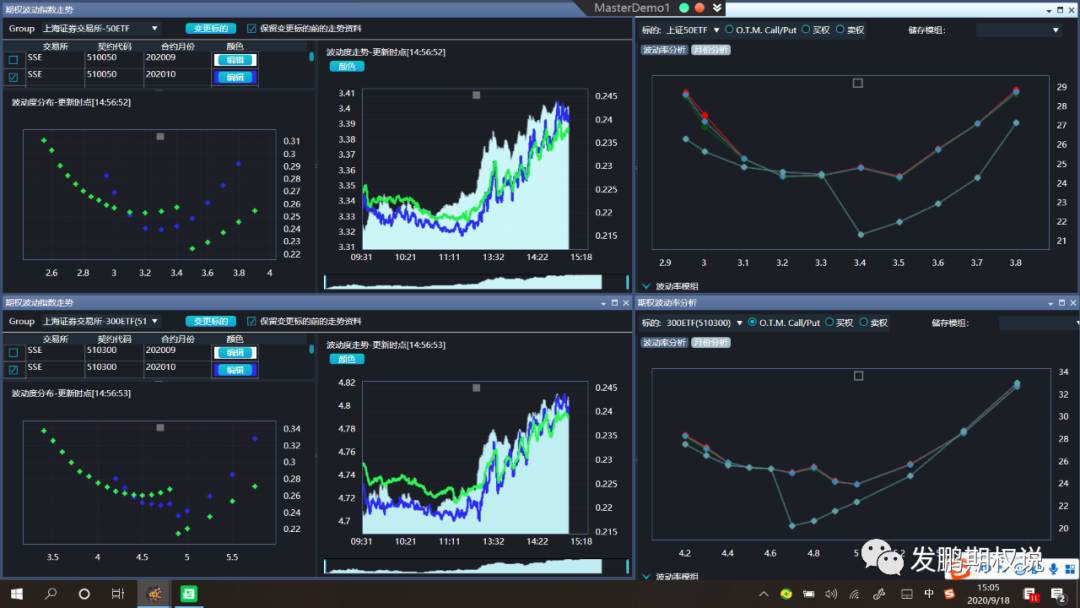Switch to 波动率分析 tab in the top-right panel
Viewport: 1080px width, 608px height.
tap(664, 50)
